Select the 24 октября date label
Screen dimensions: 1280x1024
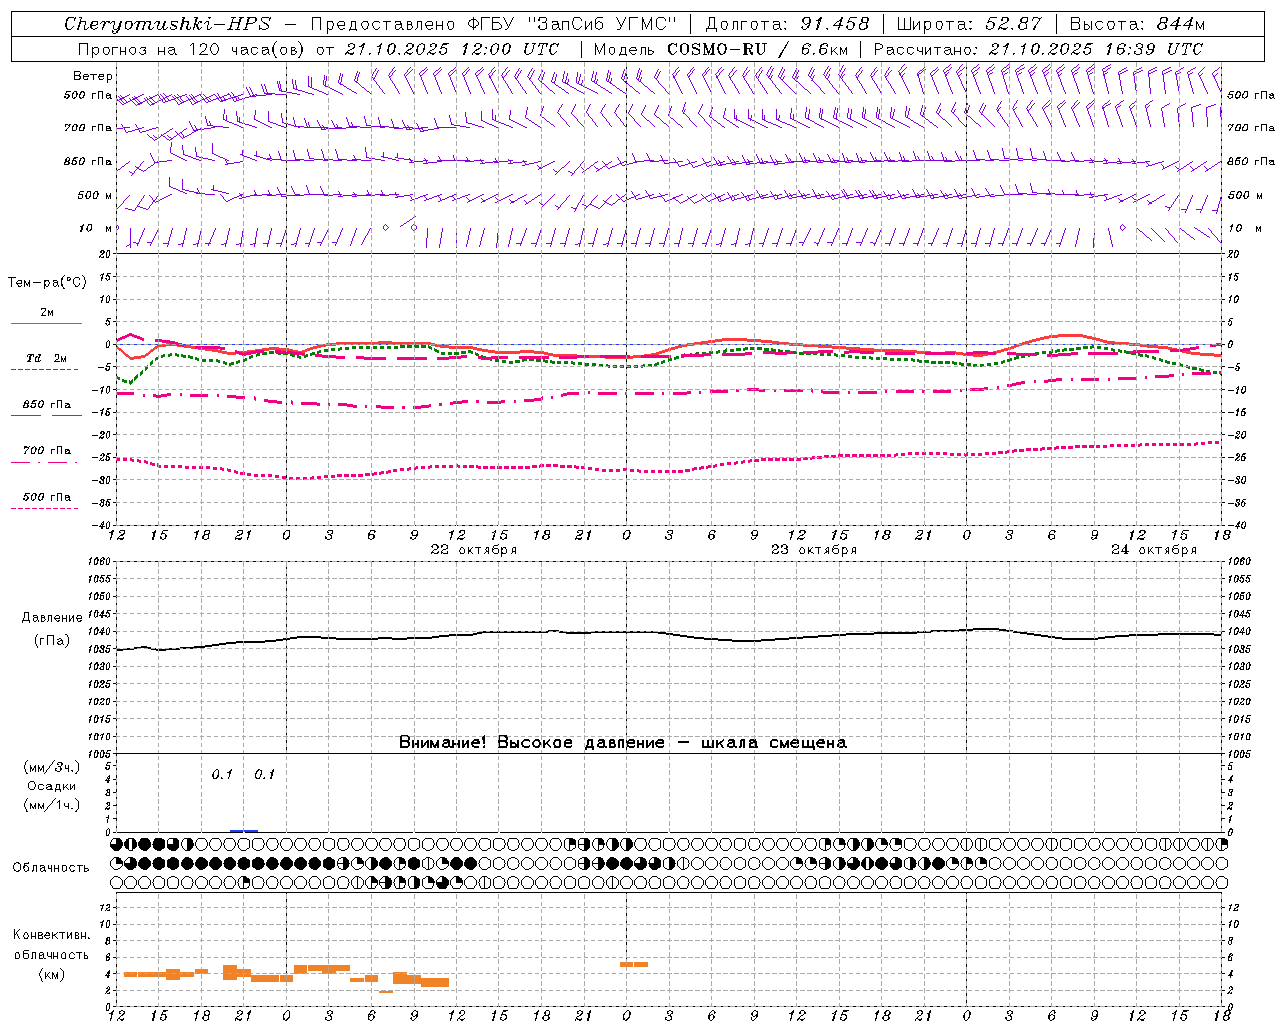point(1154,550)
